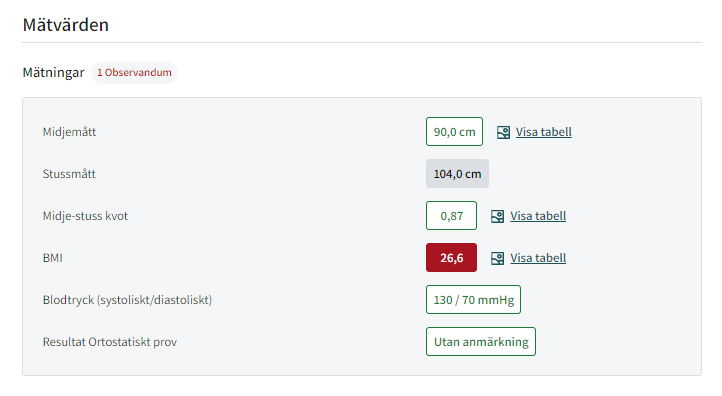This screenshot has width=722, height=396.
Task: Click the Utan anmärkning result box
Action: pyautogui.click(x=481, y=342)
